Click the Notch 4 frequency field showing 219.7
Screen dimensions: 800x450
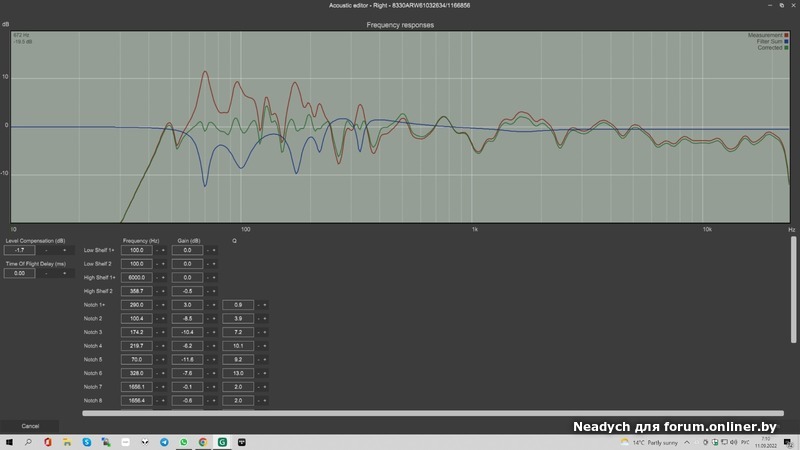click(x=137, y=346)
